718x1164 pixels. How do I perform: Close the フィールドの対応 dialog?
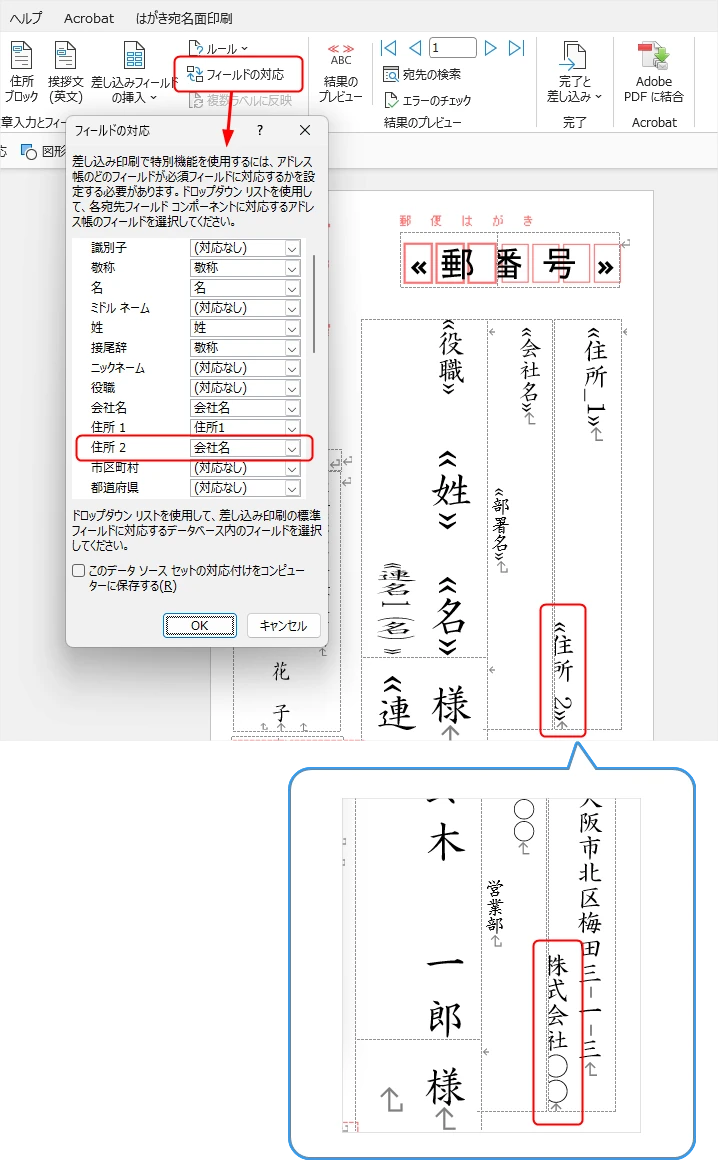[304, 130]
